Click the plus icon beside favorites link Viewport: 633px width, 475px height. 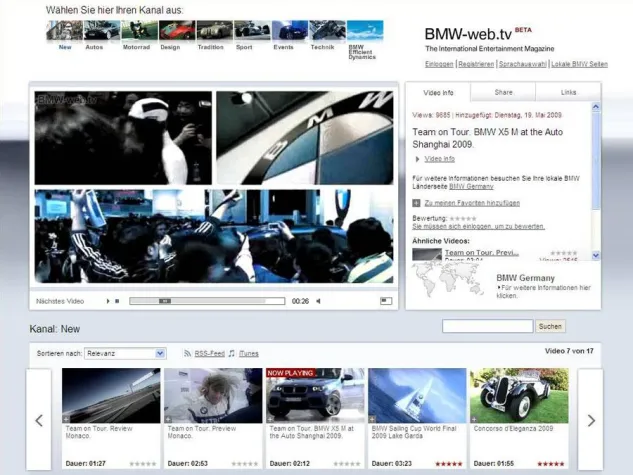416,203
